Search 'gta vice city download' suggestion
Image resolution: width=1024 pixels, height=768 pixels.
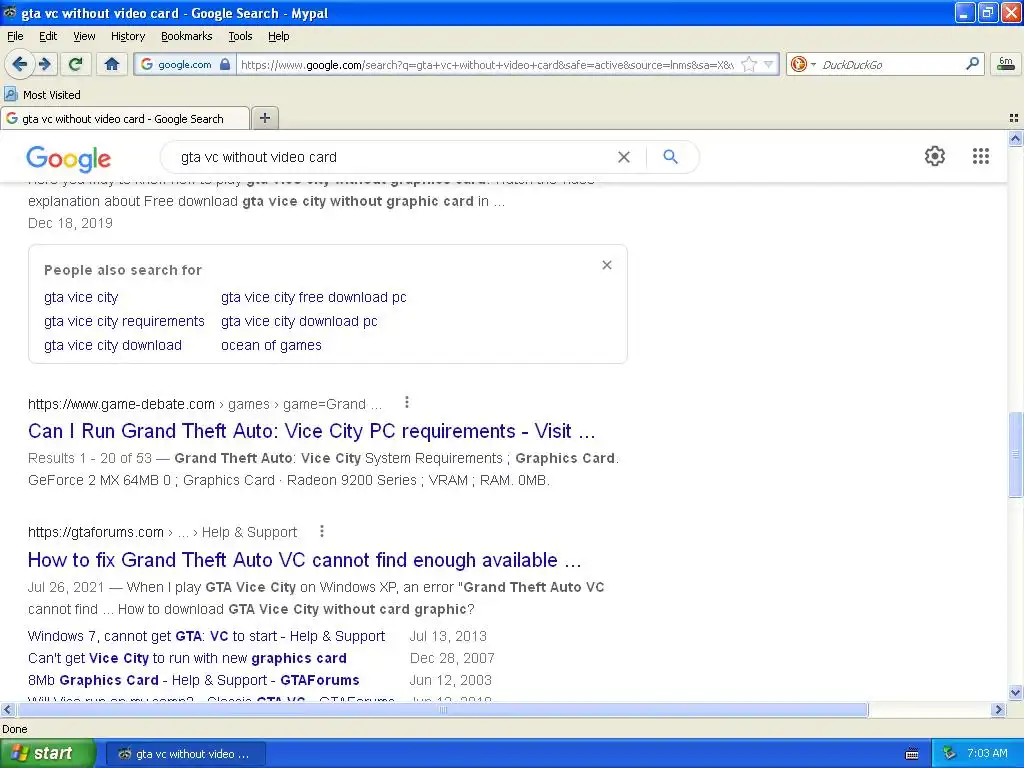pyautogui.click(x=113, y=345)
